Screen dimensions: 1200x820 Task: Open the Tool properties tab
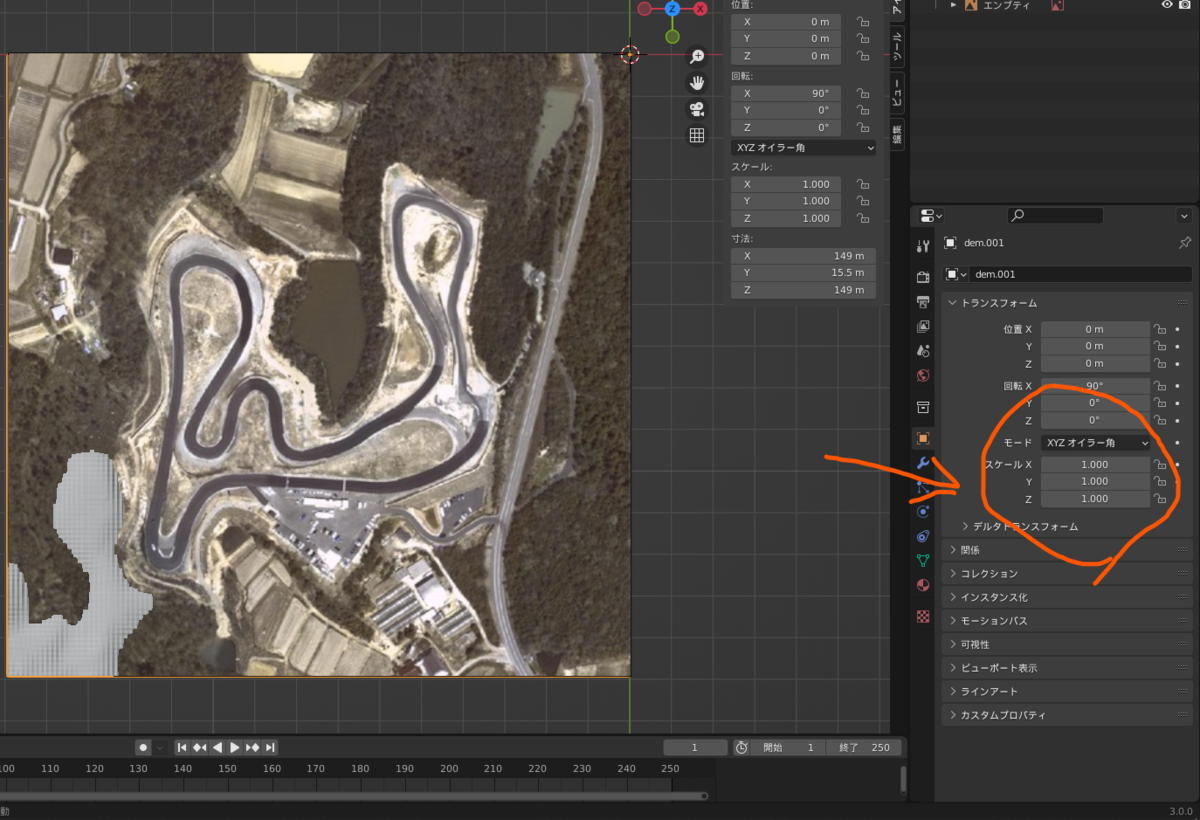[x=923, y=247]
